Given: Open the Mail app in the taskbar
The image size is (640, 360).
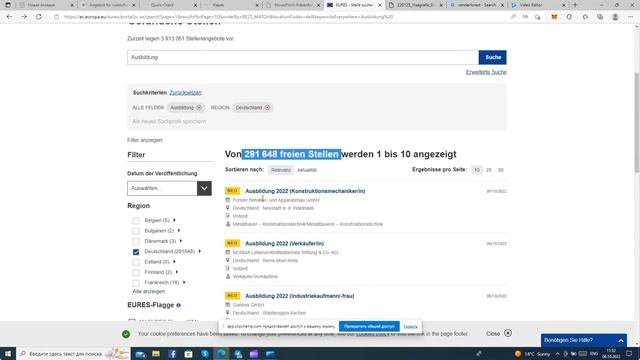Looking at the screenshot, I should (140, 354).
